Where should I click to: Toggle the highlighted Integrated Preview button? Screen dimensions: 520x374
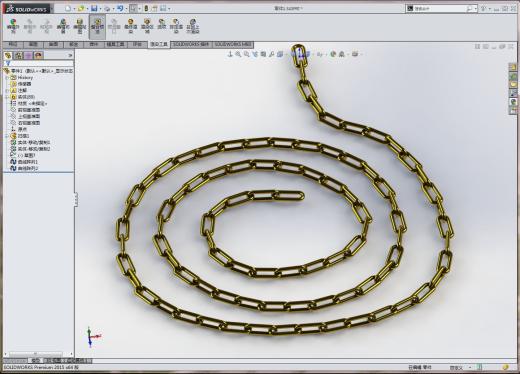click(x=97, y=26)
